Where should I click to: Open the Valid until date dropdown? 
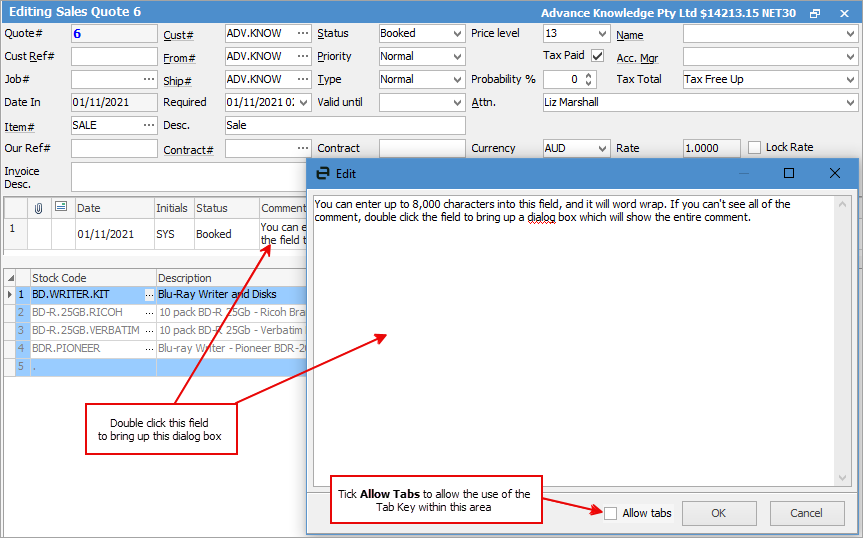tap(457, 103)
